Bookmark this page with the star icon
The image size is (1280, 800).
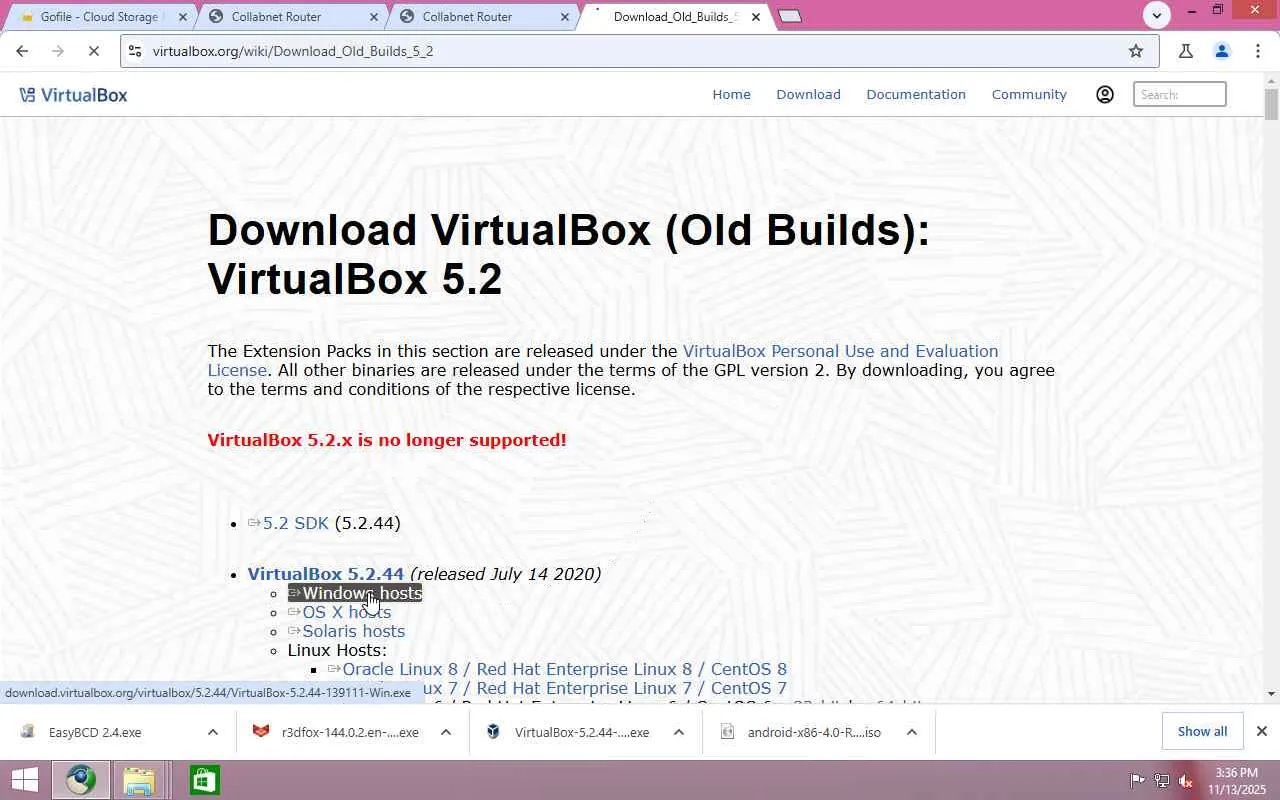(1136, 51)
